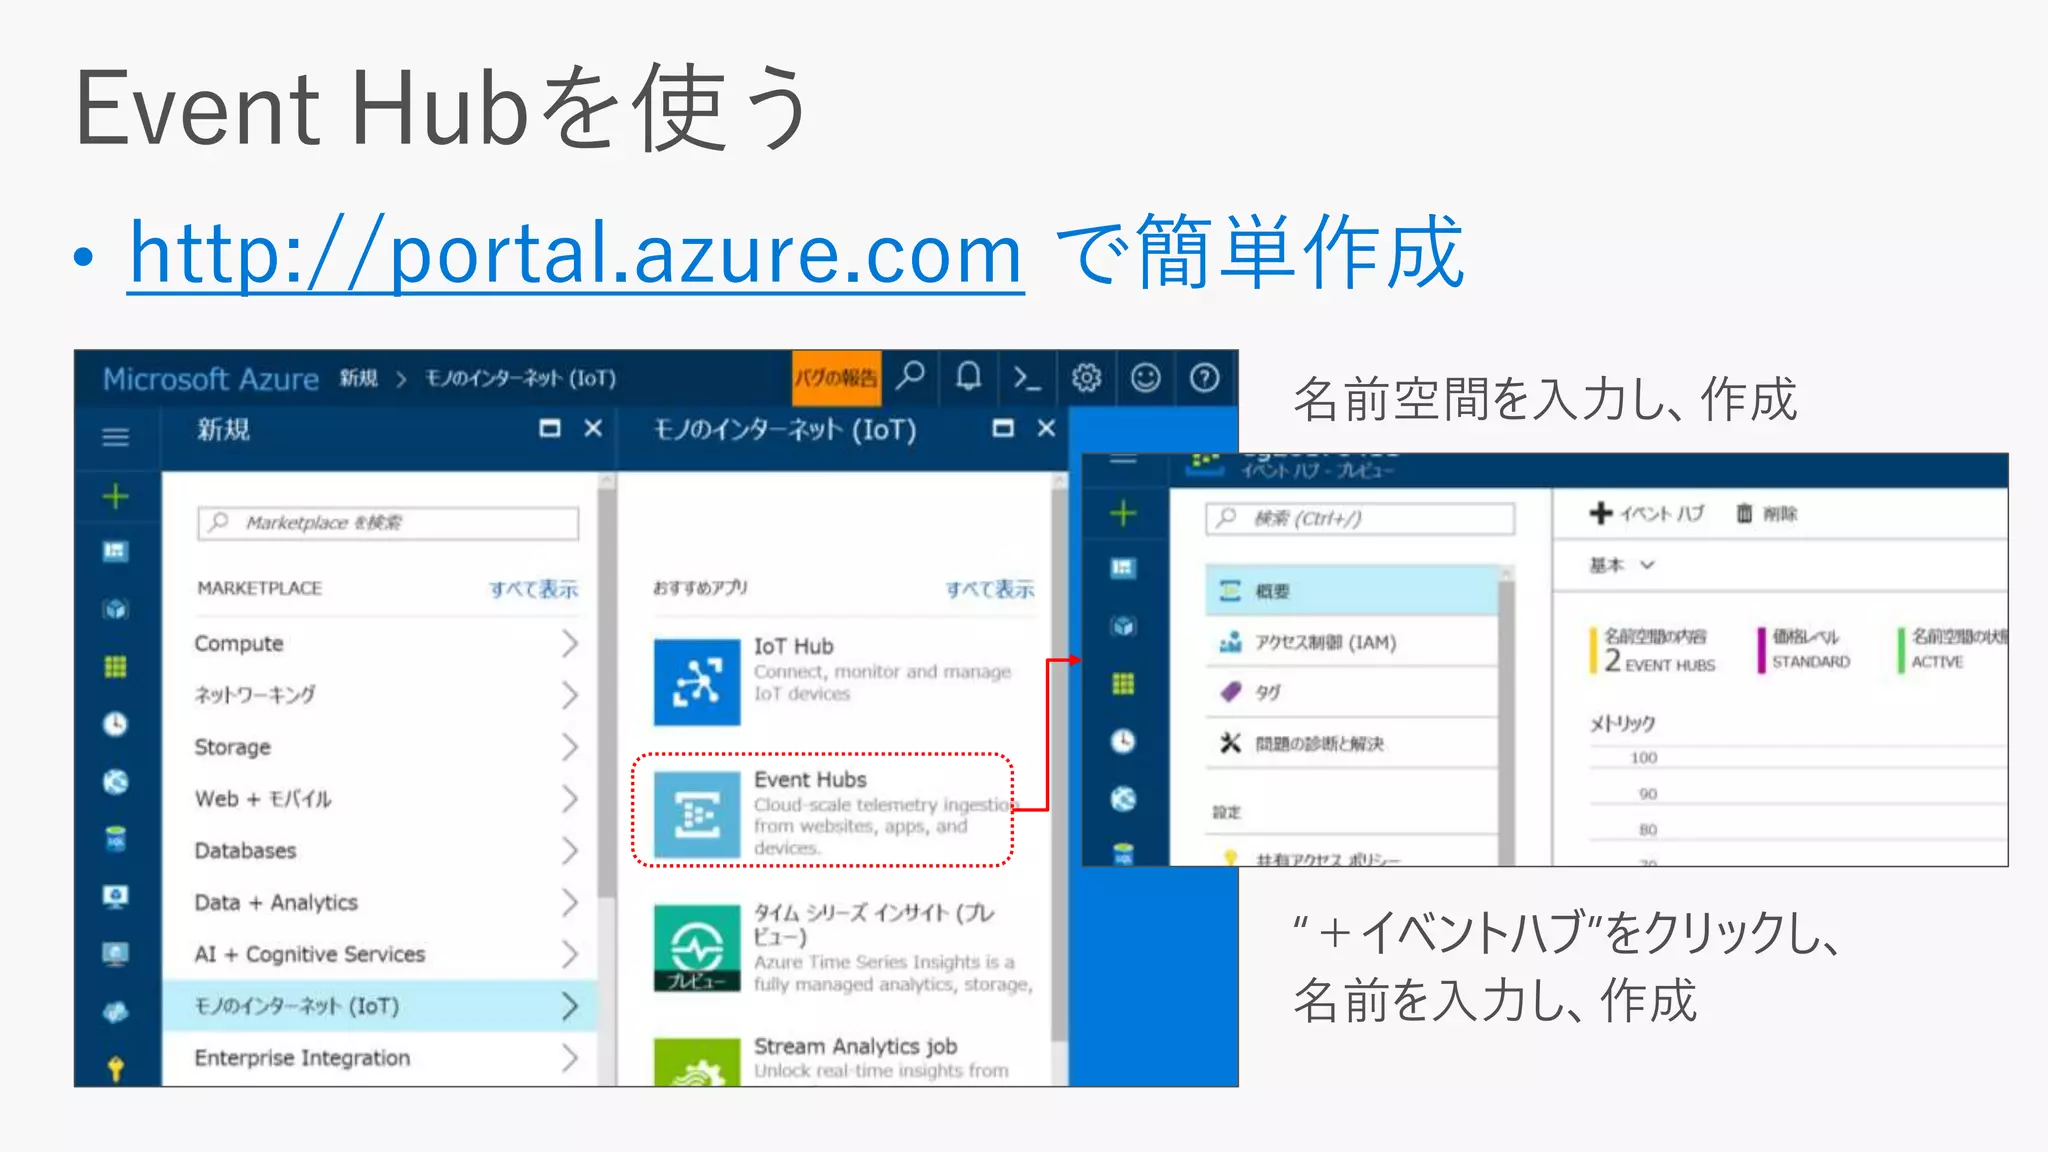The image size is (2048, 1152).
Task: Click the Event Hubs title text
Action: (x=810, y=780)
